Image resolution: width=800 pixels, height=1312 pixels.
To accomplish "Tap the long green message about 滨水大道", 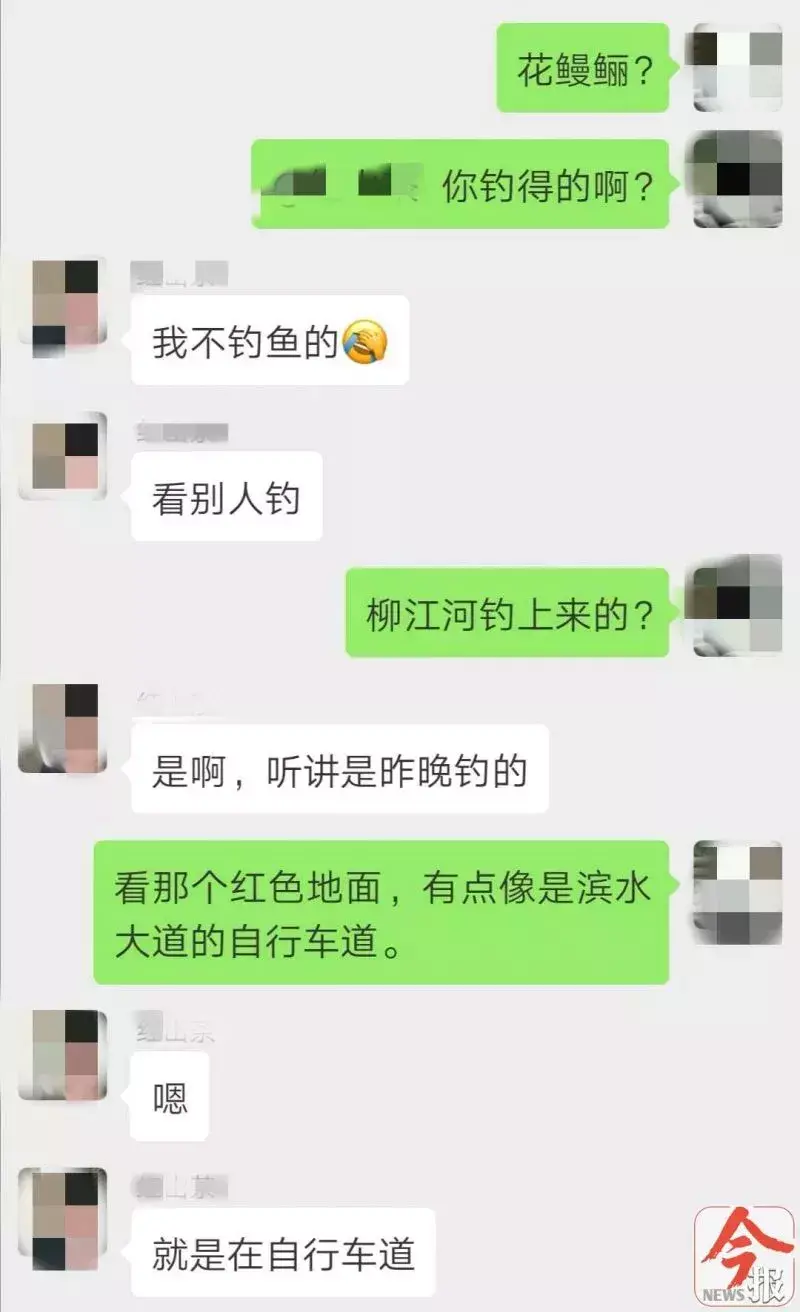I will point(382,912).
